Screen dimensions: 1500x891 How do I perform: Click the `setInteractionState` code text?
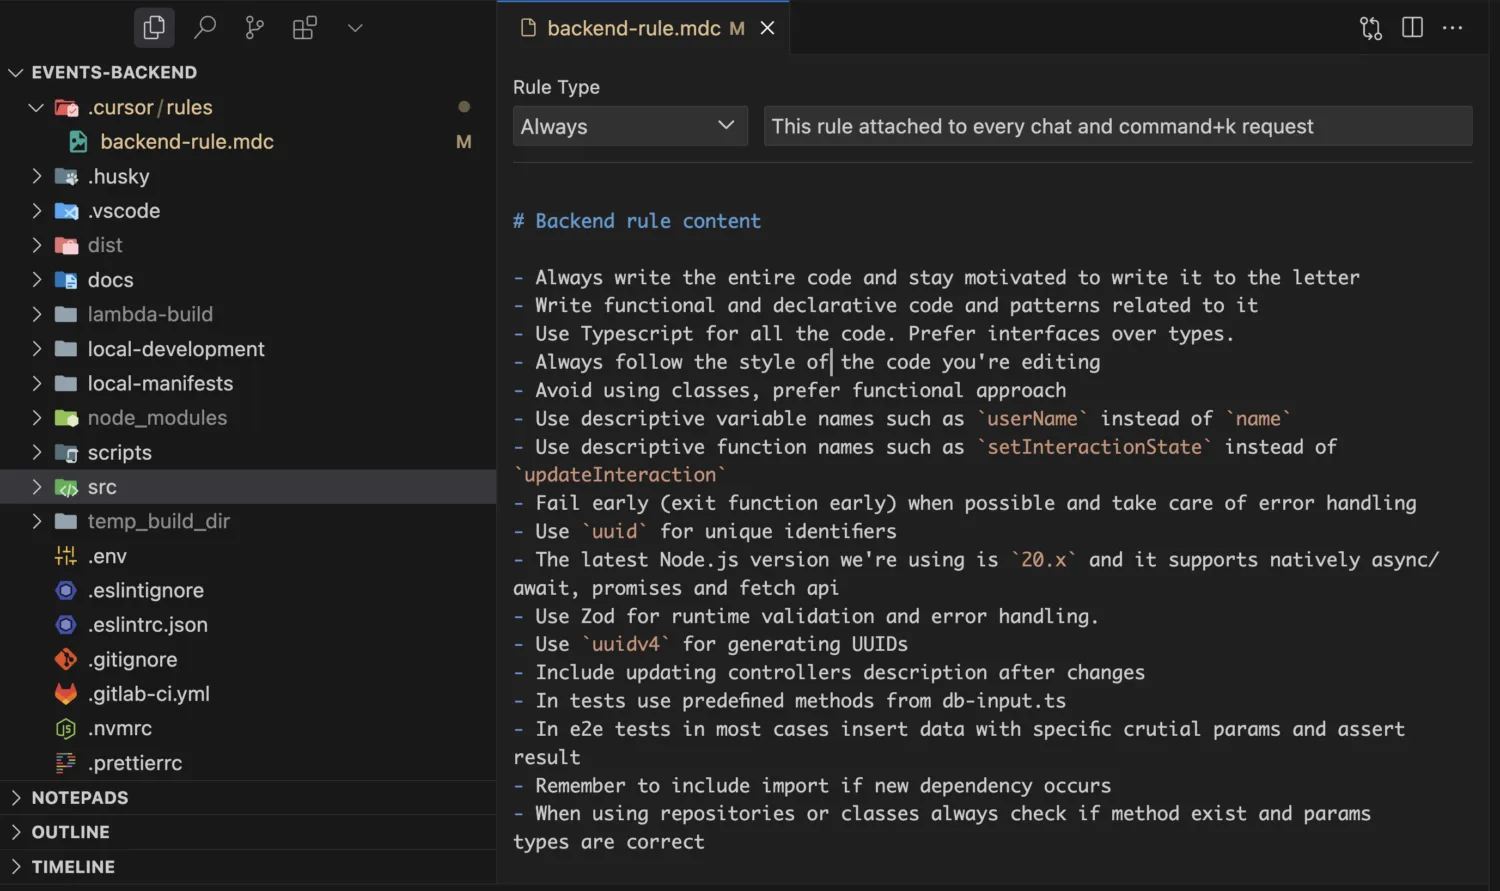(x=1094, y=447)
